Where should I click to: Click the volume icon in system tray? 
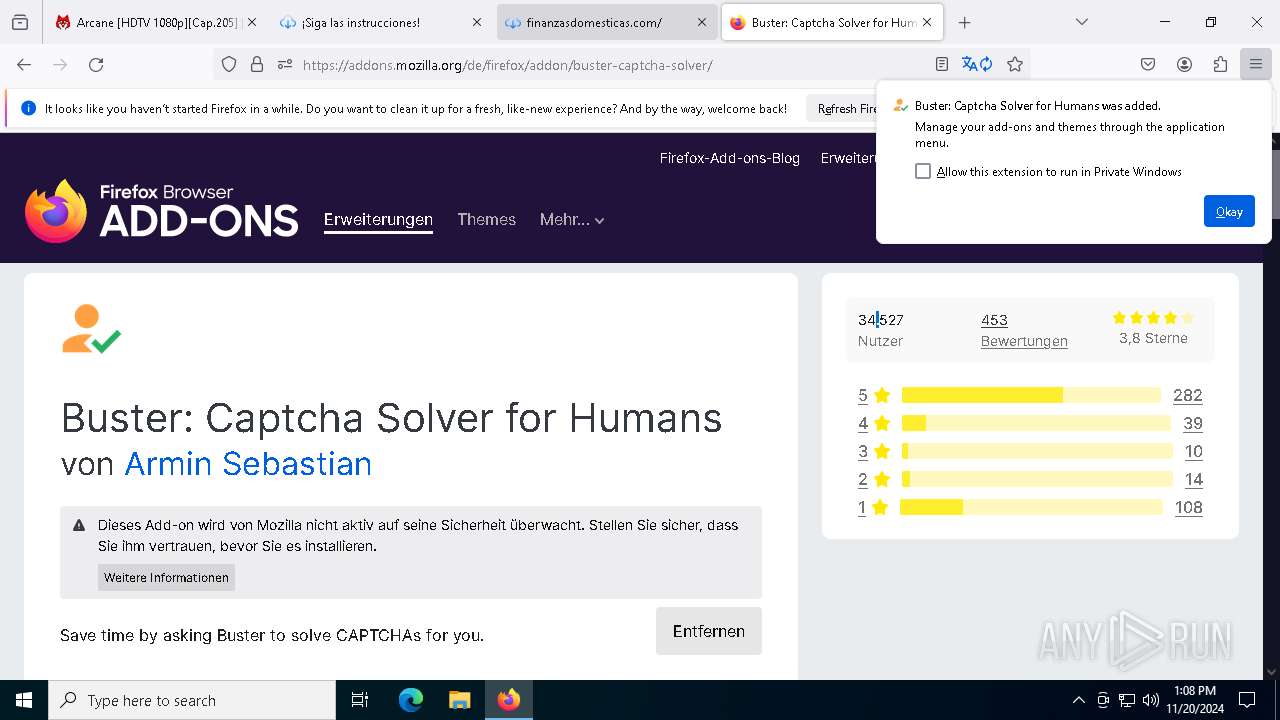click(1151, 700)
